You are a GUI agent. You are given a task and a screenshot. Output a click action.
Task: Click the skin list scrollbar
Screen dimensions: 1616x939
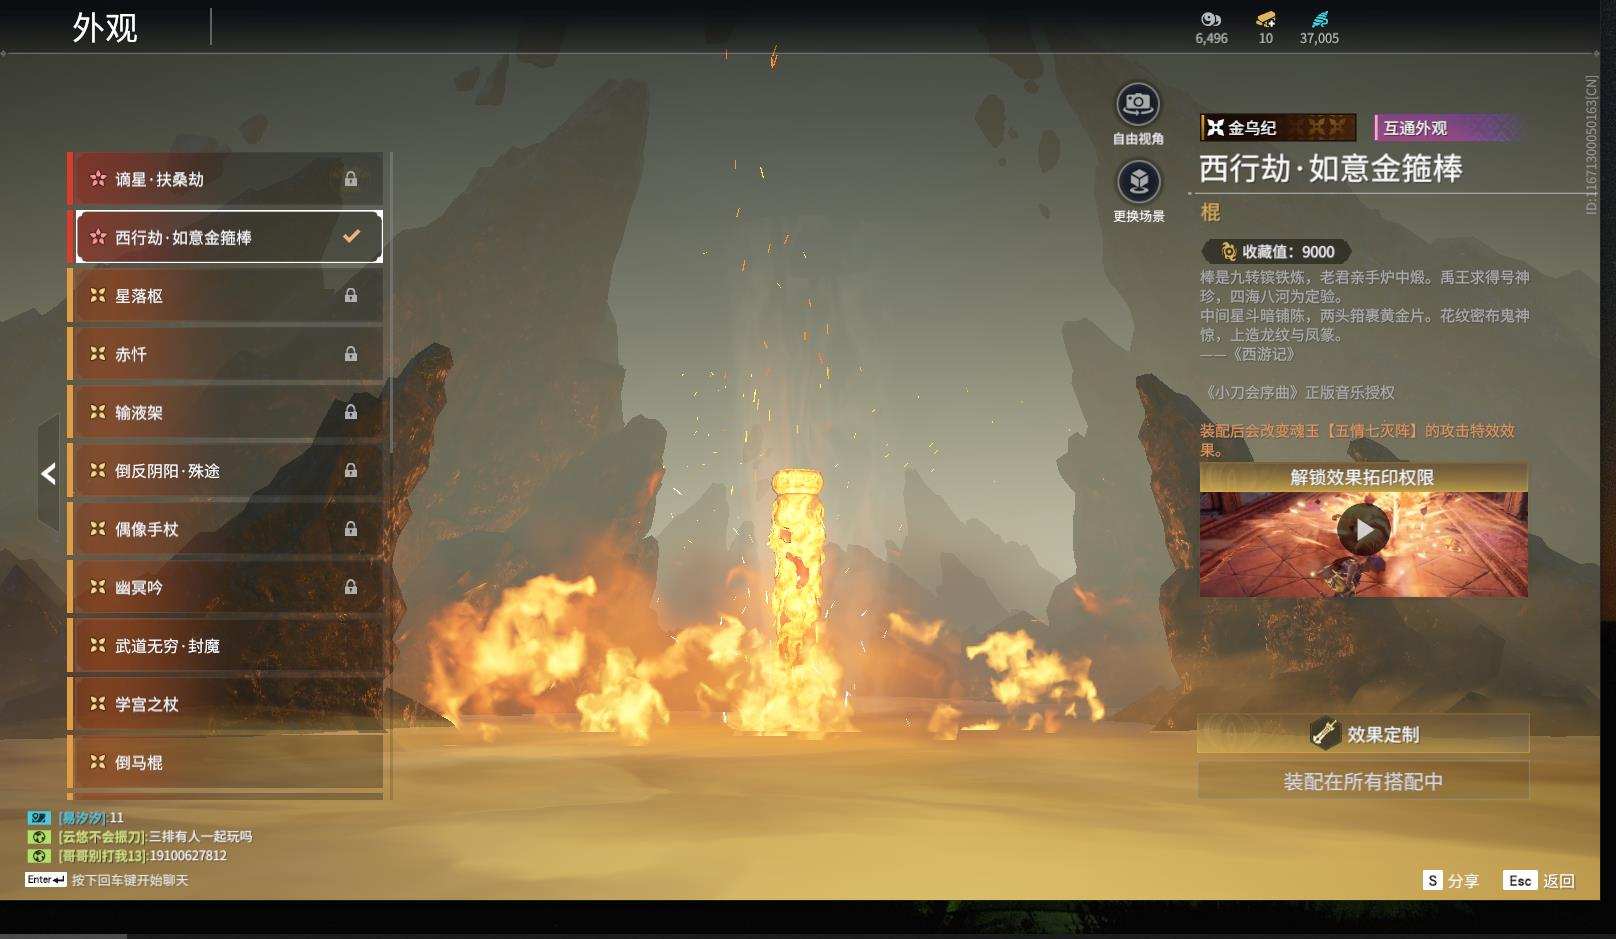tap(390, 300)
